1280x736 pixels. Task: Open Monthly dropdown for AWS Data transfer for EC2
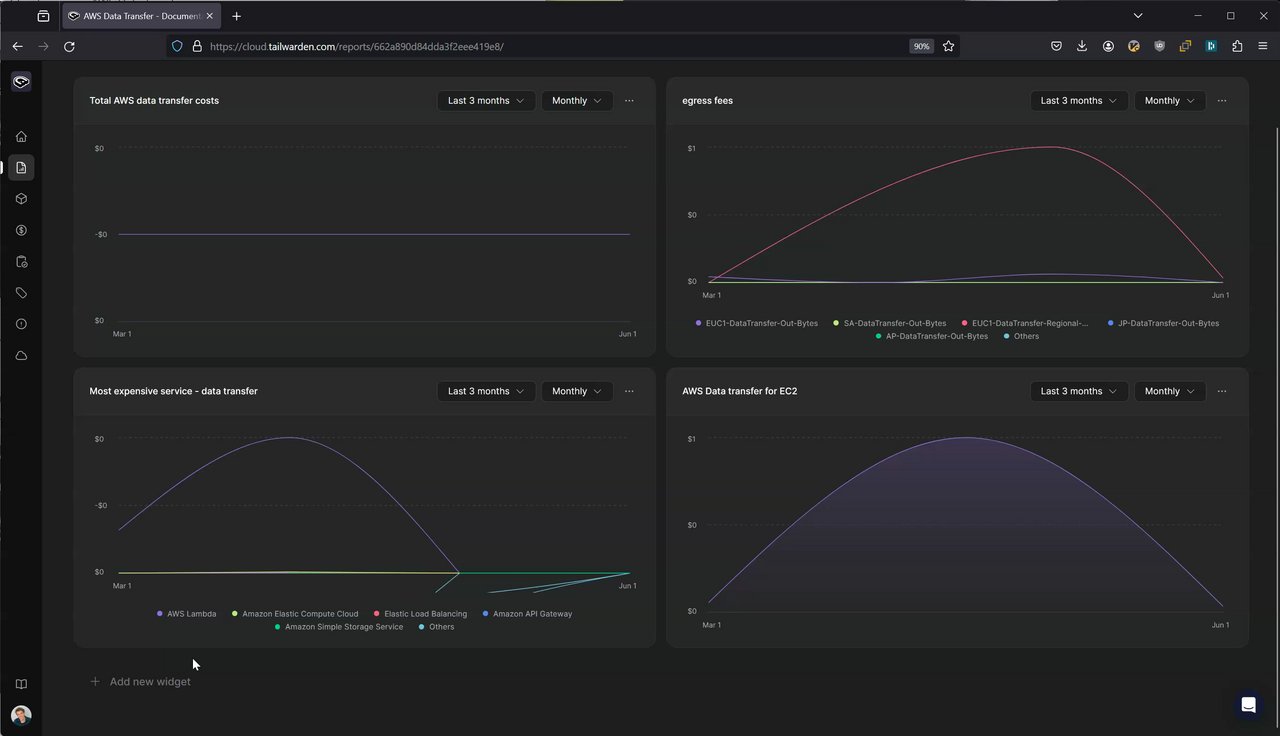pyautogui.click(x=1170, y=391)
